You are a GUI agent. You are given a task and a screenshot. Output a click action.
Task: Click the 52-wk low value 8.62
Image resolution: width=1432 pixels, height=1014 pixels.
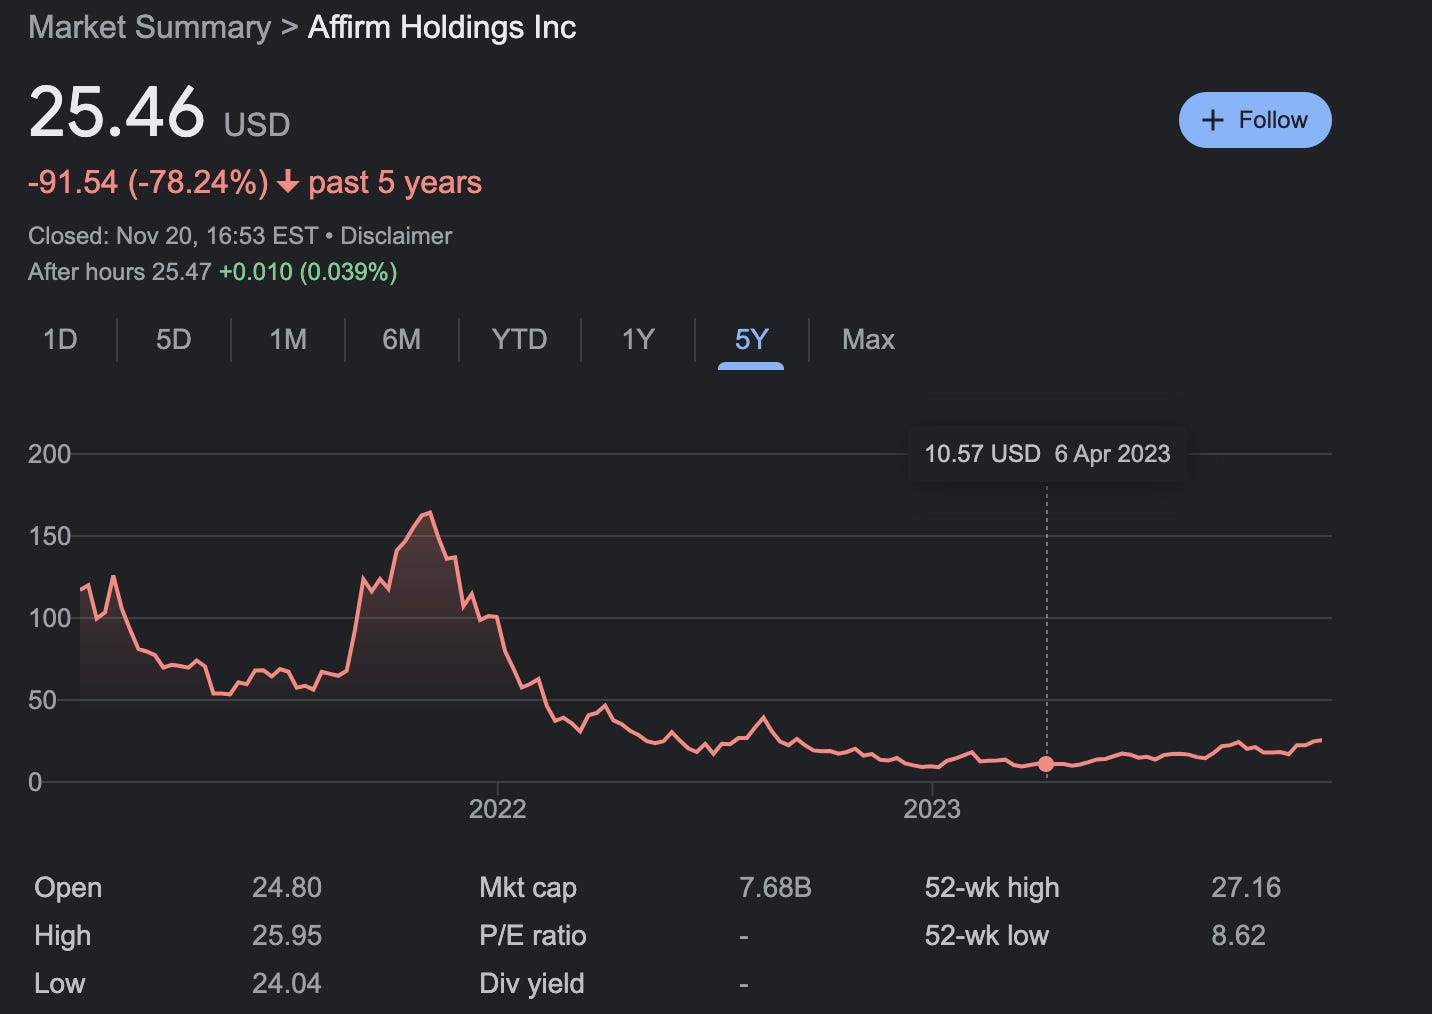(x=1238, y=936)
